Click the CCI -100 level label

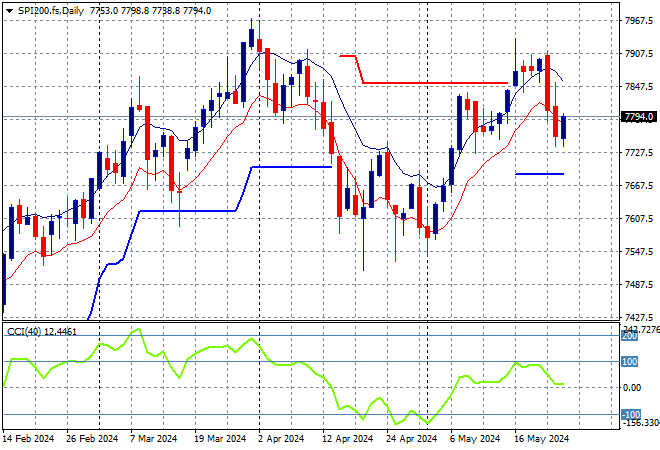click(x=630, y=414)
